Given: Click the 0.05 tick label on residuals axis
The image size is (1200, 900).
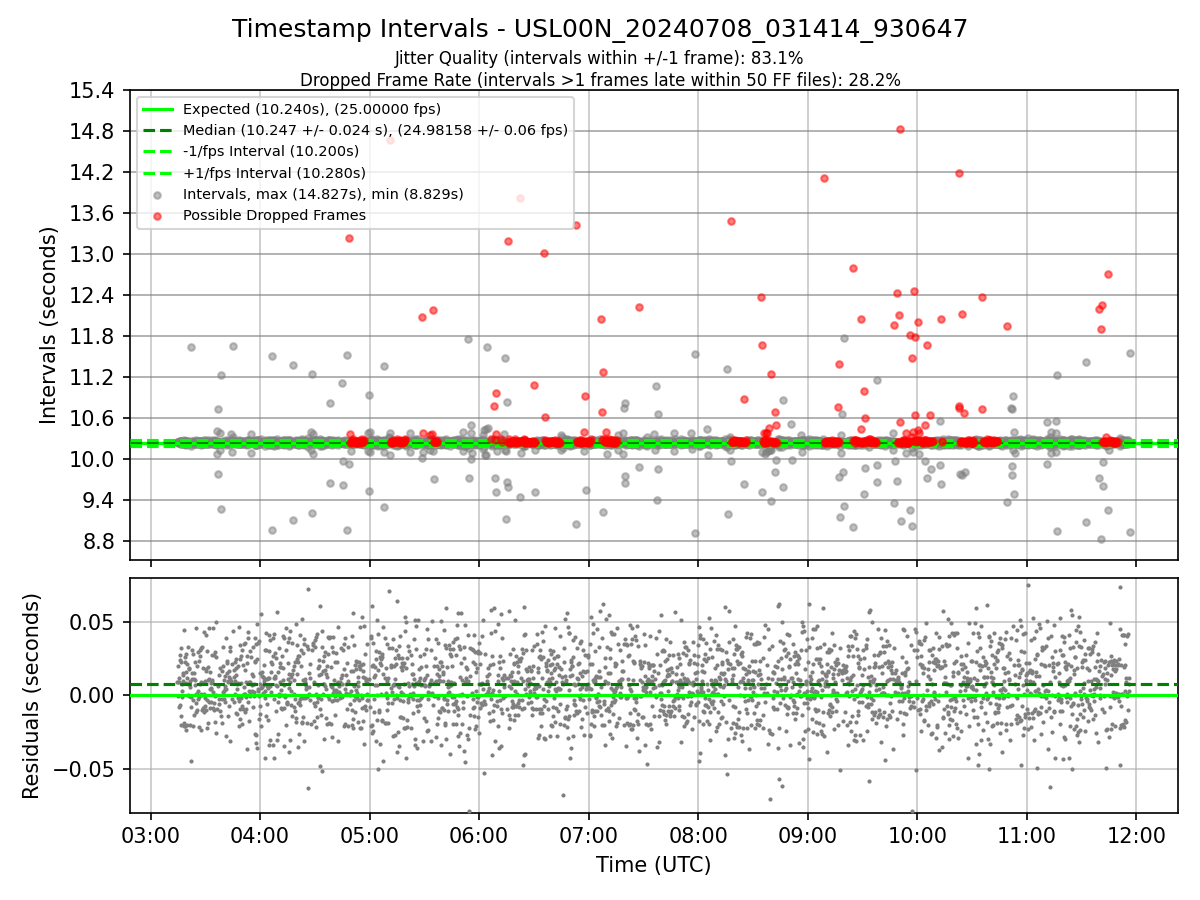Looking at the screenshot, I should [93, 622].
